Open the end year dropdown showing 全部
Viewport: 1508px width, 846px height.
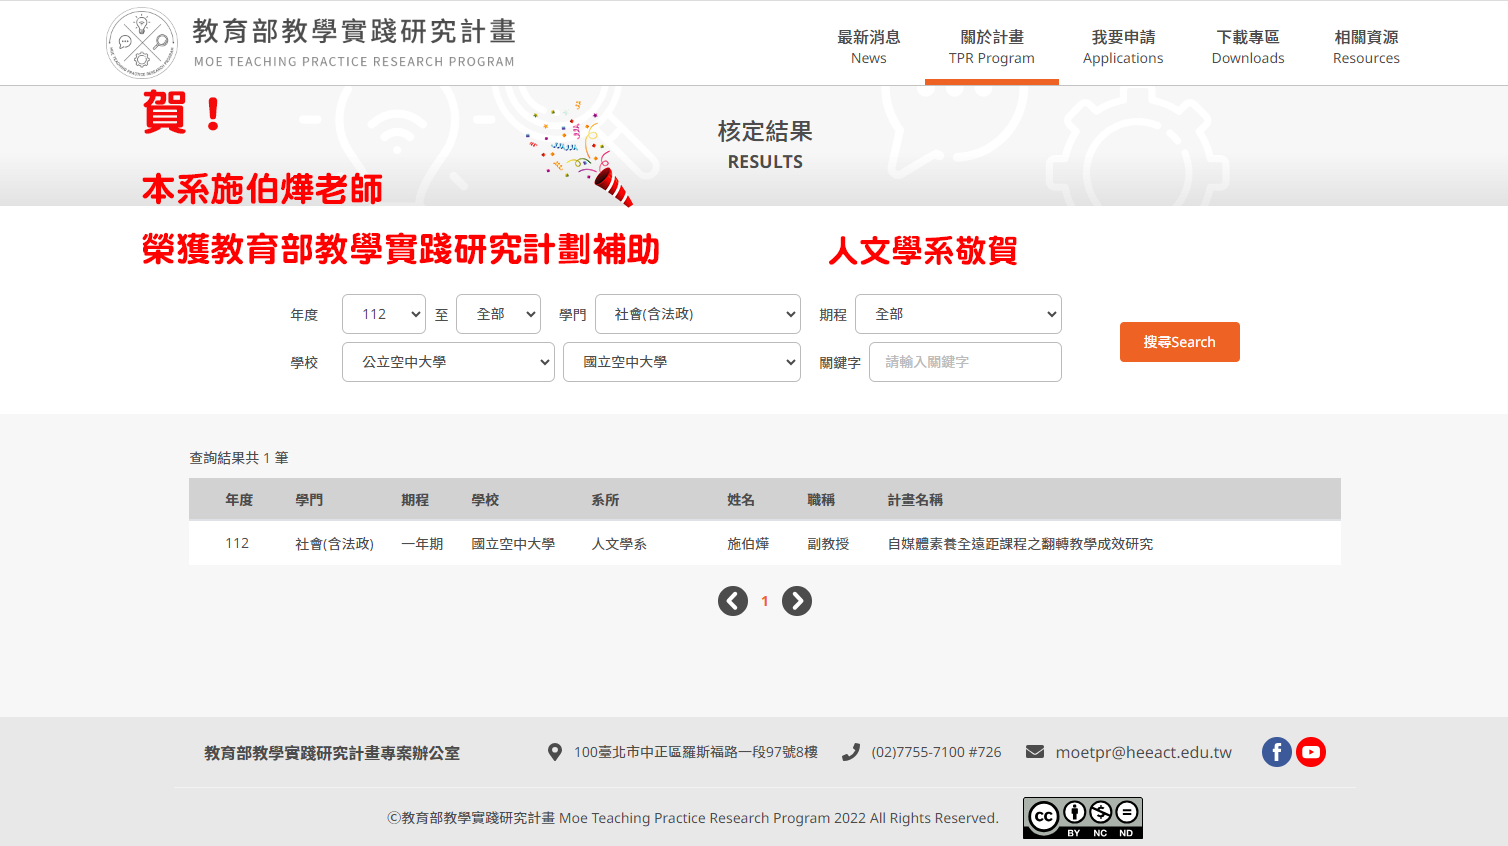click(498, 314)
